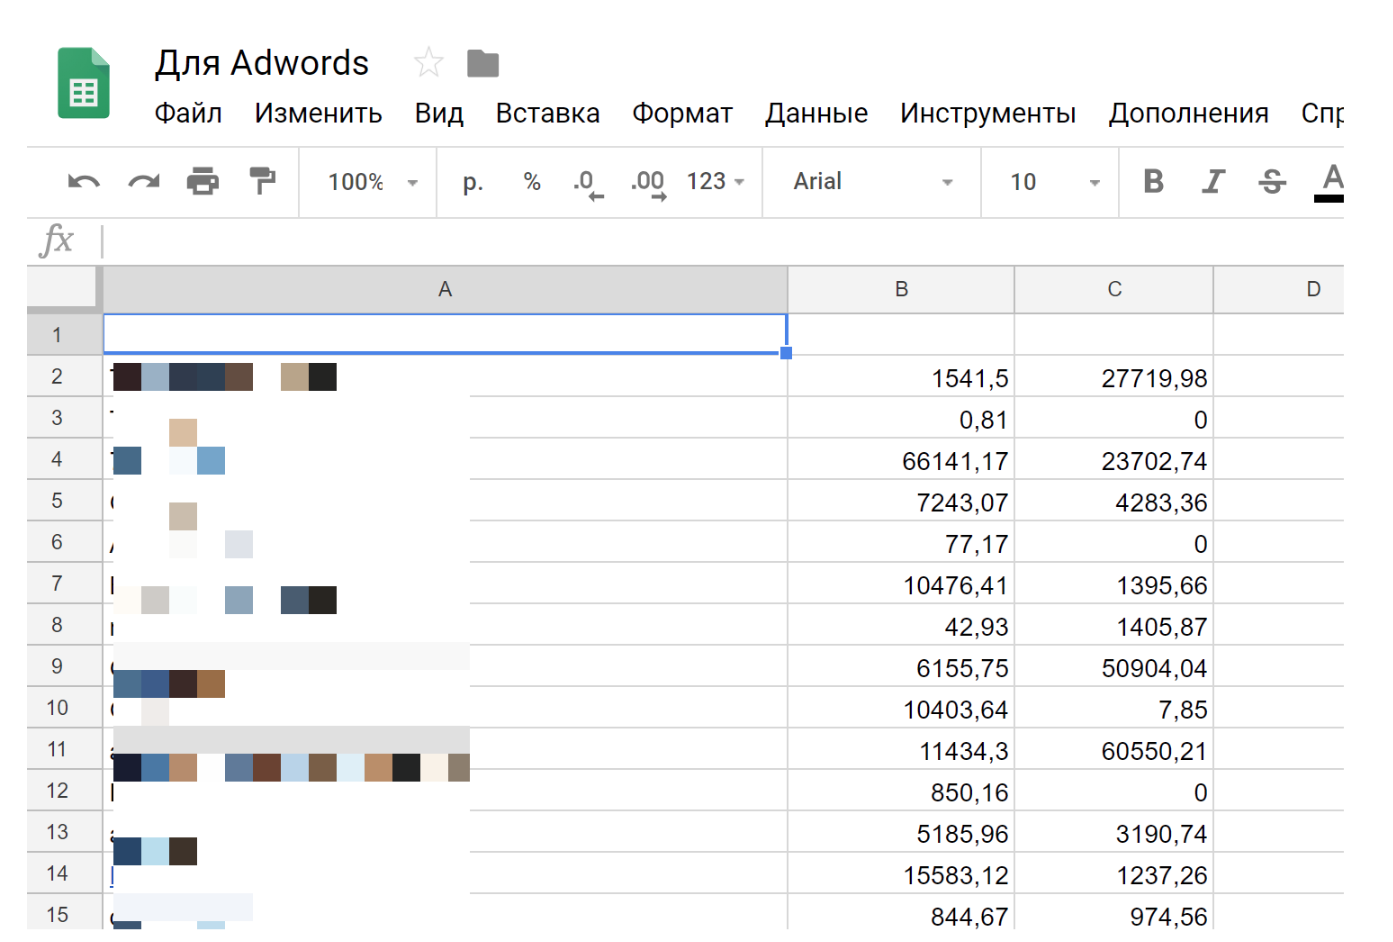Select cell with value 10403,64
This screenshot has height=942, width=1393.
click(901, 708)
